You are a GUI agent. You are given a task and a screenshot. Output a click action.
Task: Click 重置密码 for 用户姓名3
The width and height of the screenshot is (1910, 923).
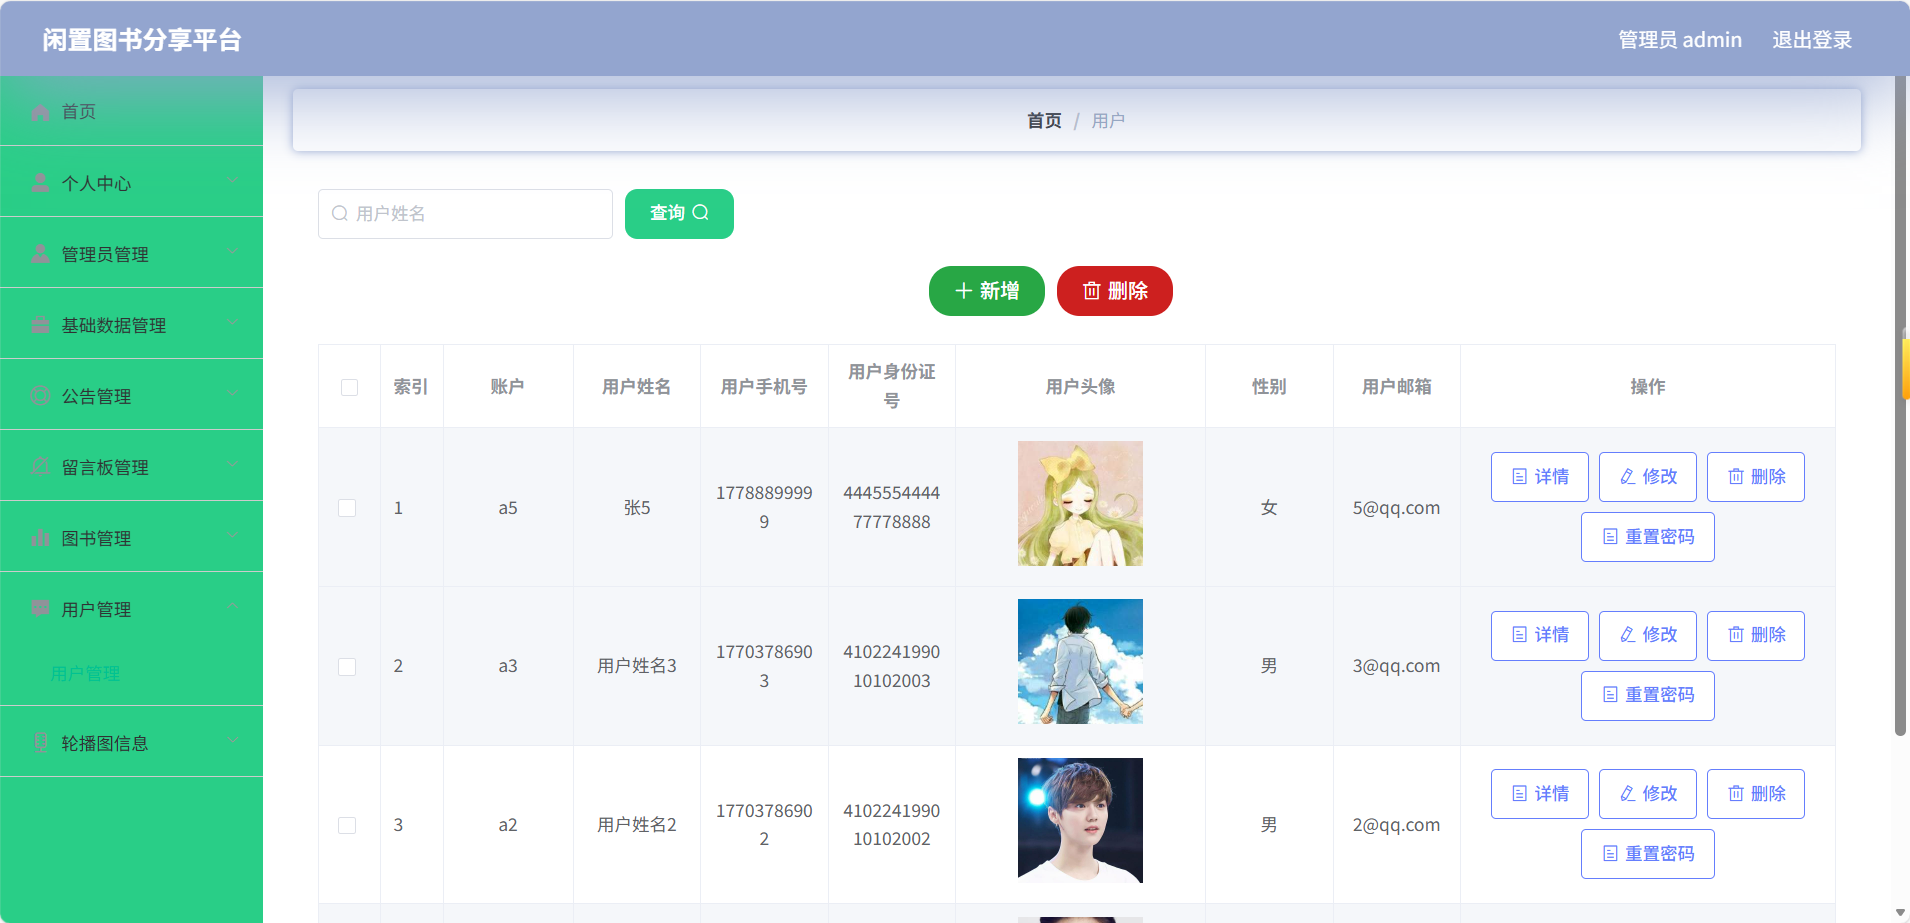tap(1648, 696)
